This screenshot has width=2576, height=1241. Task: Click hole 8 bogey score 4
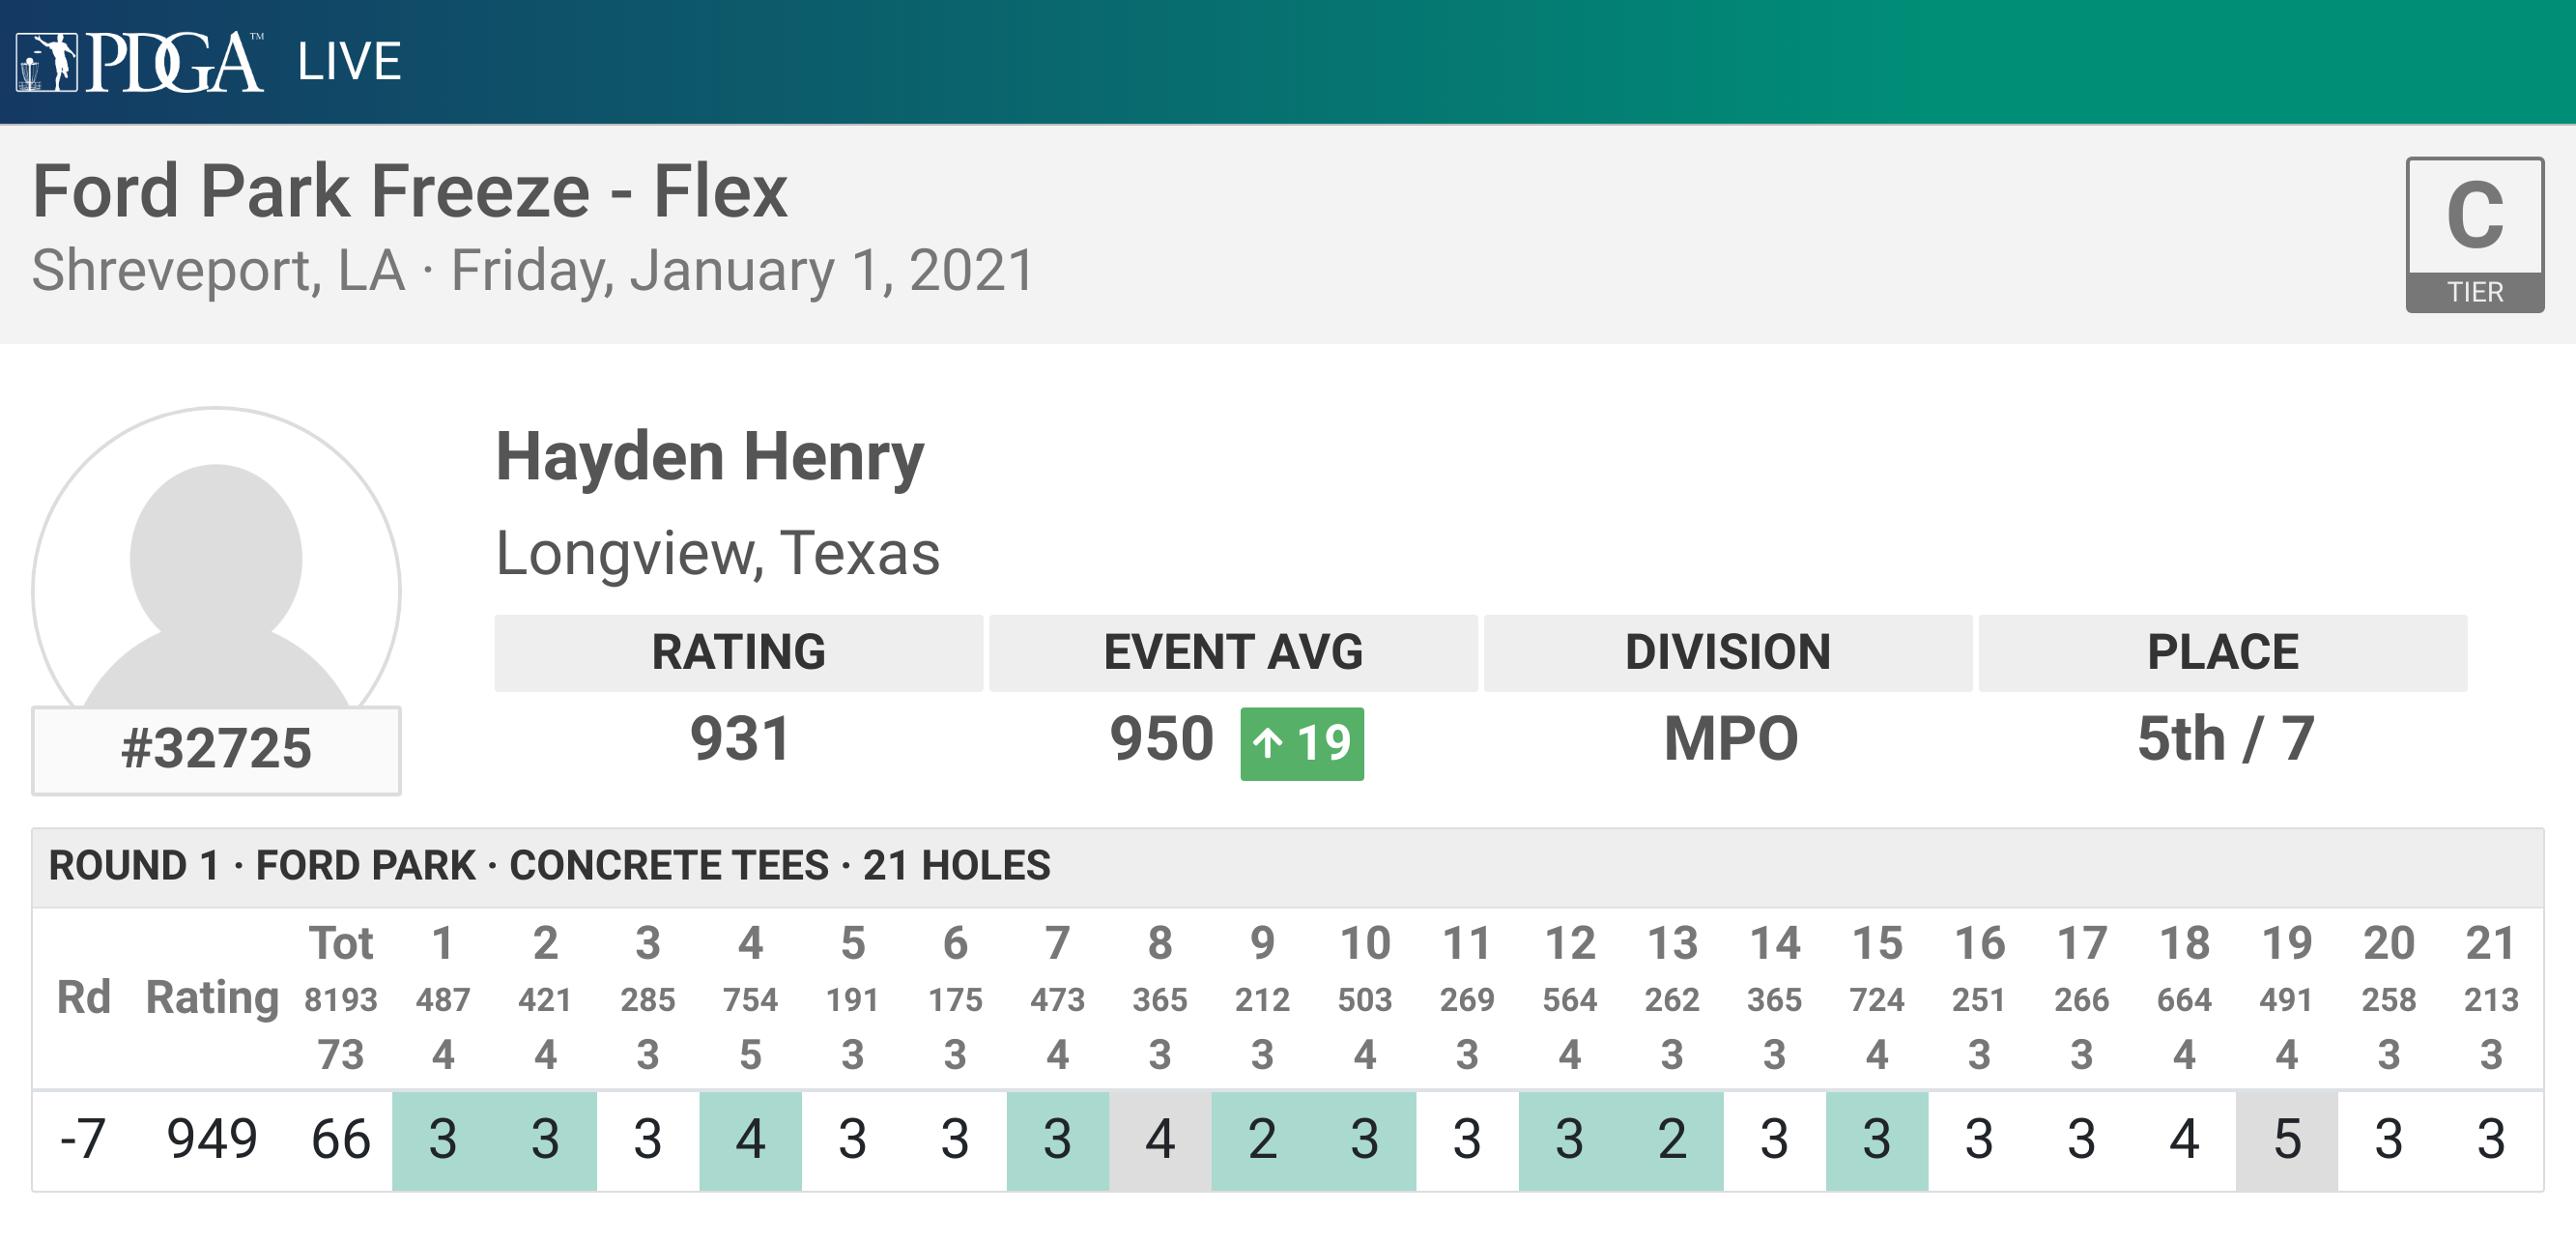1159,1139
